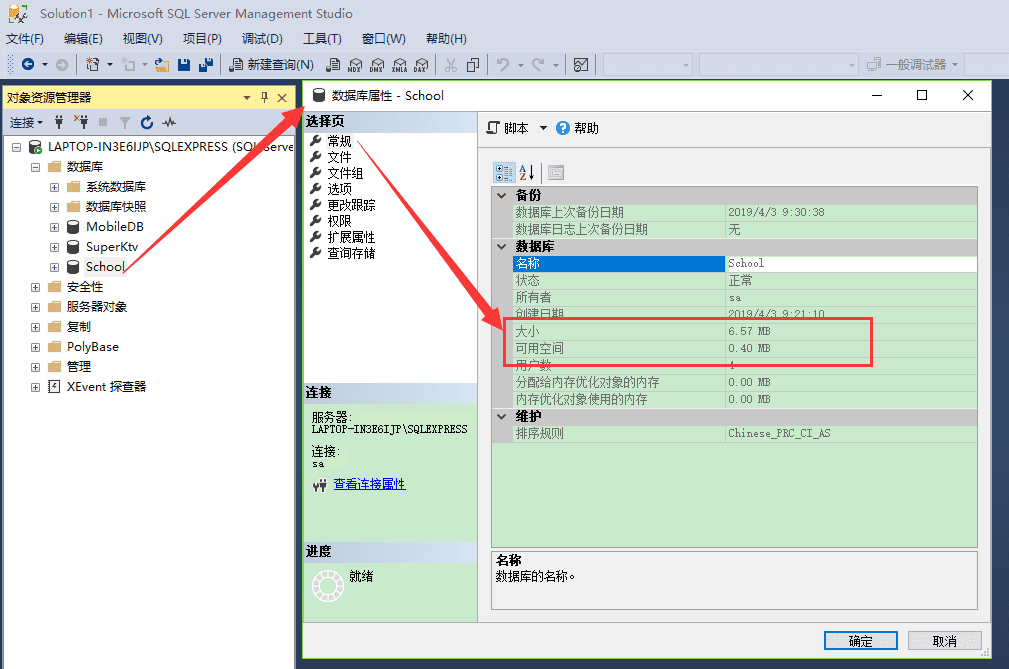Collapse the 维护 property category

(x=502, y=416)
